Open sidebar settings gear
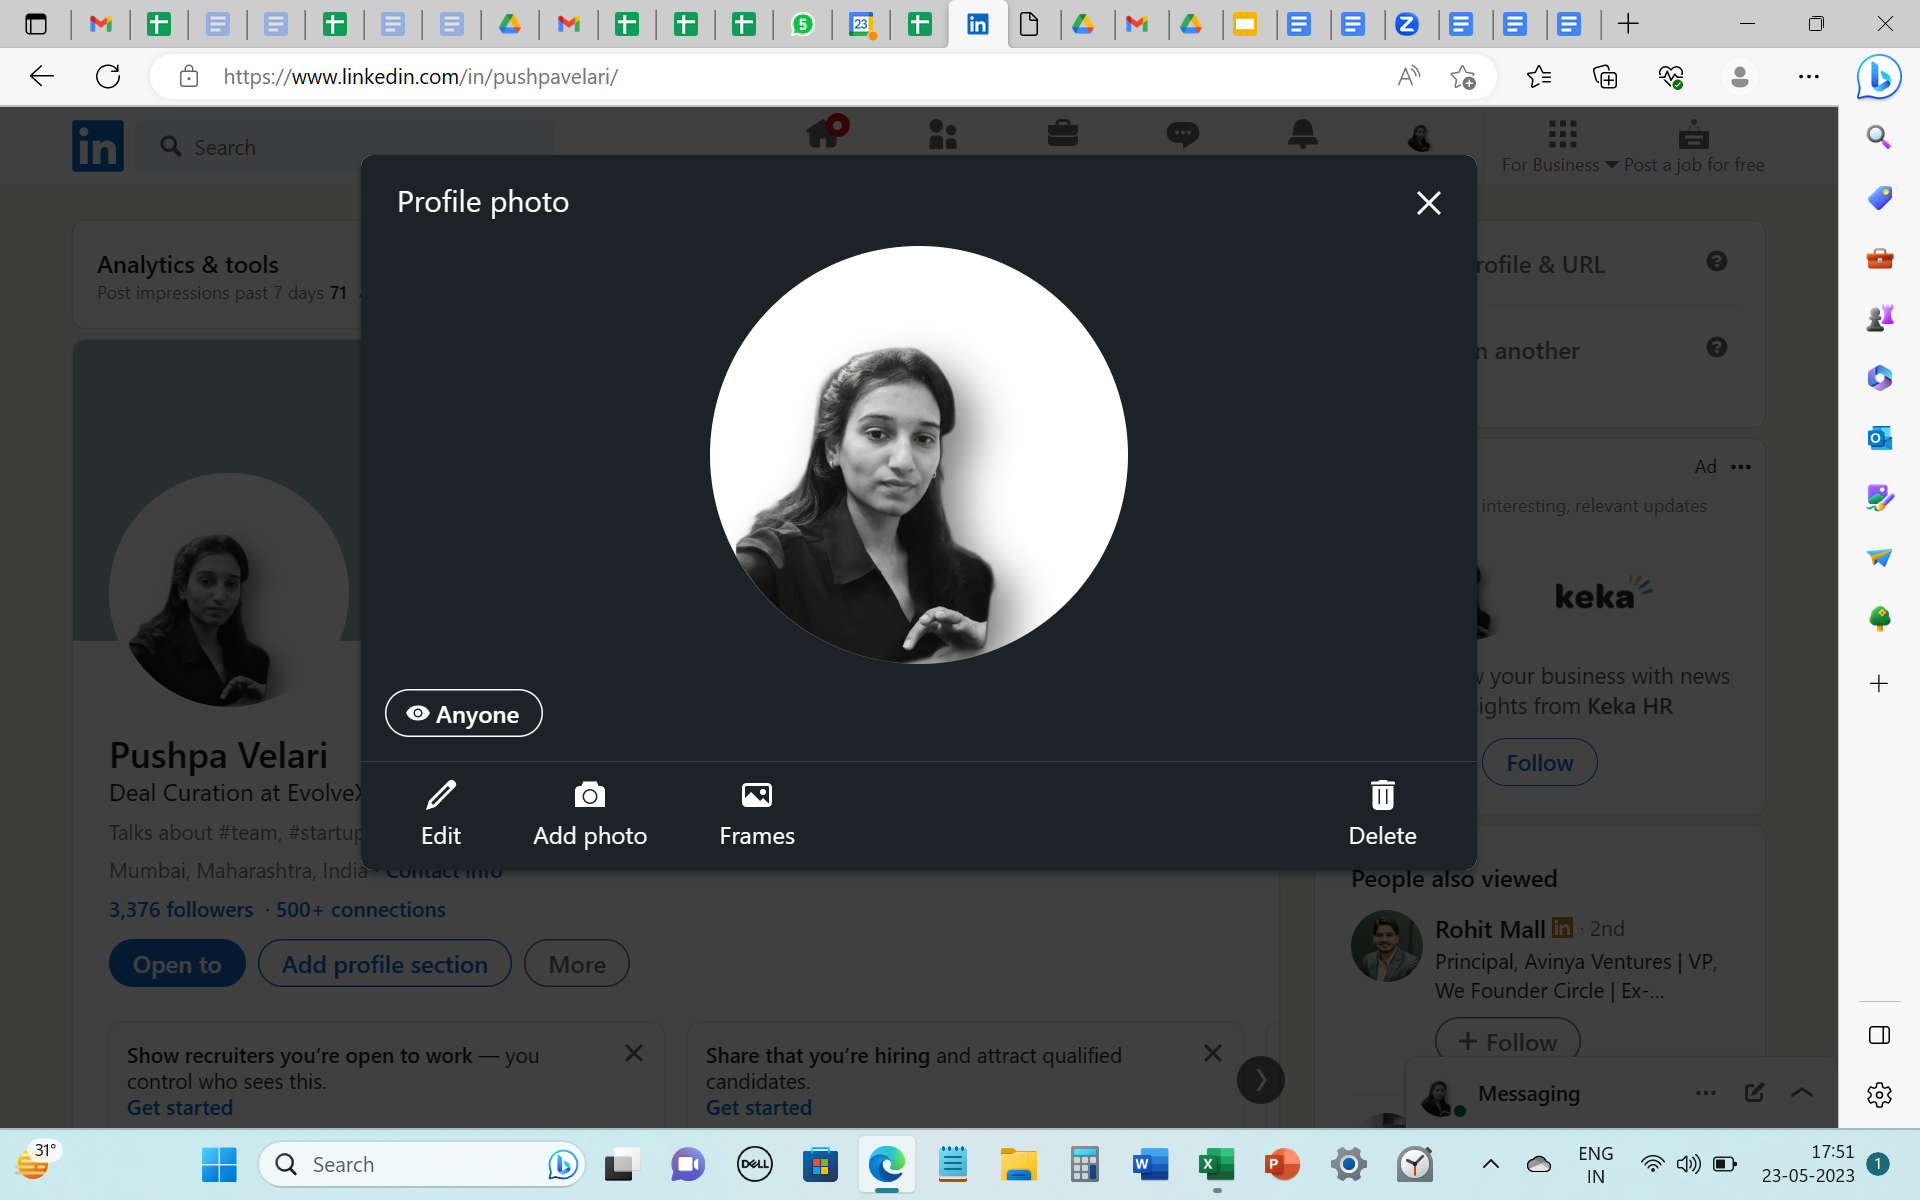Screen dimensions: 1920x1200 pos(1879,1095)
